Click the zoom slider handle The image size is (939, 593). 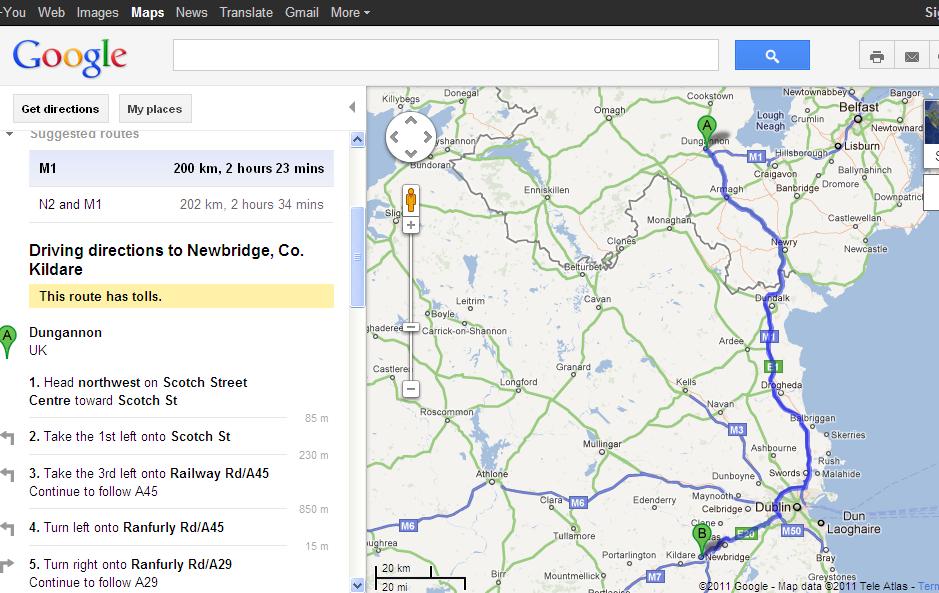coord(411,327)
